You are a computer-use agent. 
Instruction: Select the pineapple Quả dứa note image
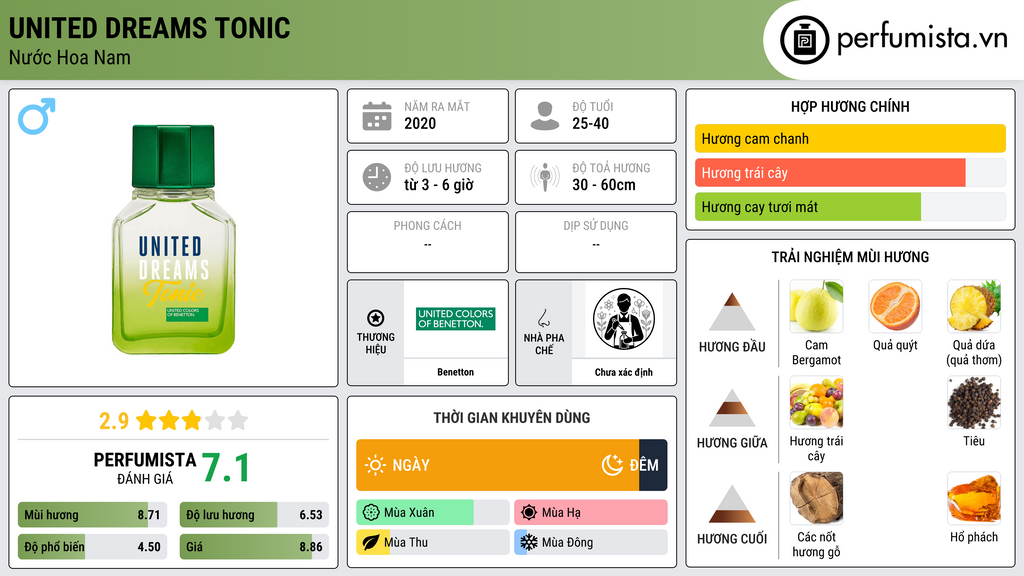pyautogui.click(x=974, y=306)
